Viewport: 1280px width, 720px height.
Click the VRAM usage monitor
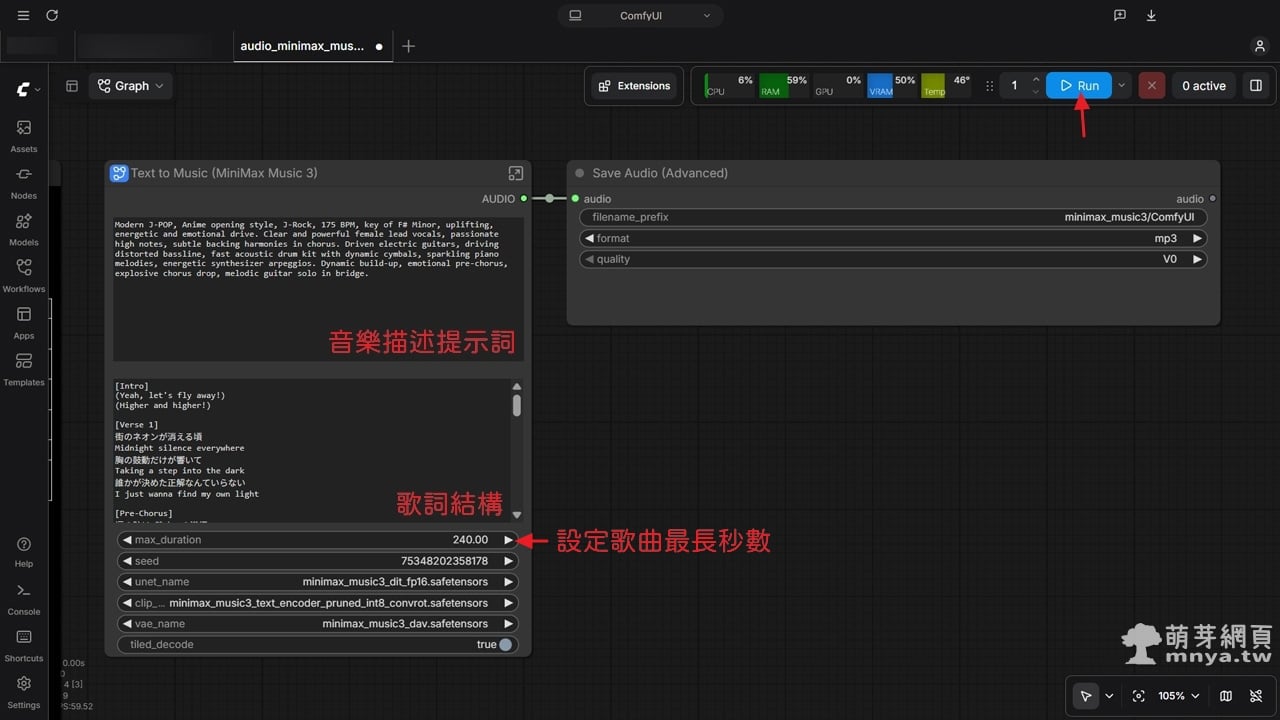coord(892,86)
